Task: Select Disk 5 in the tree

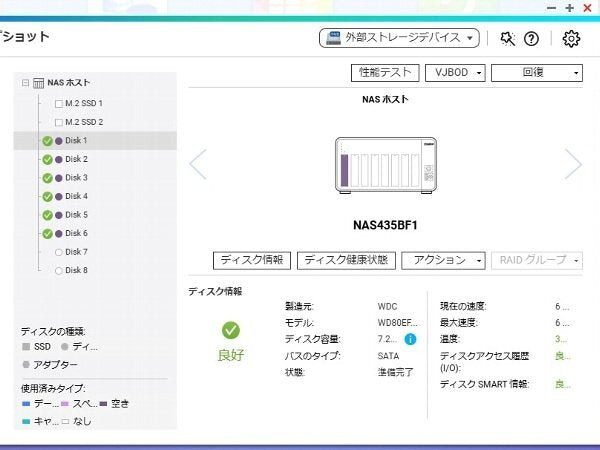Action: point(77,215)
